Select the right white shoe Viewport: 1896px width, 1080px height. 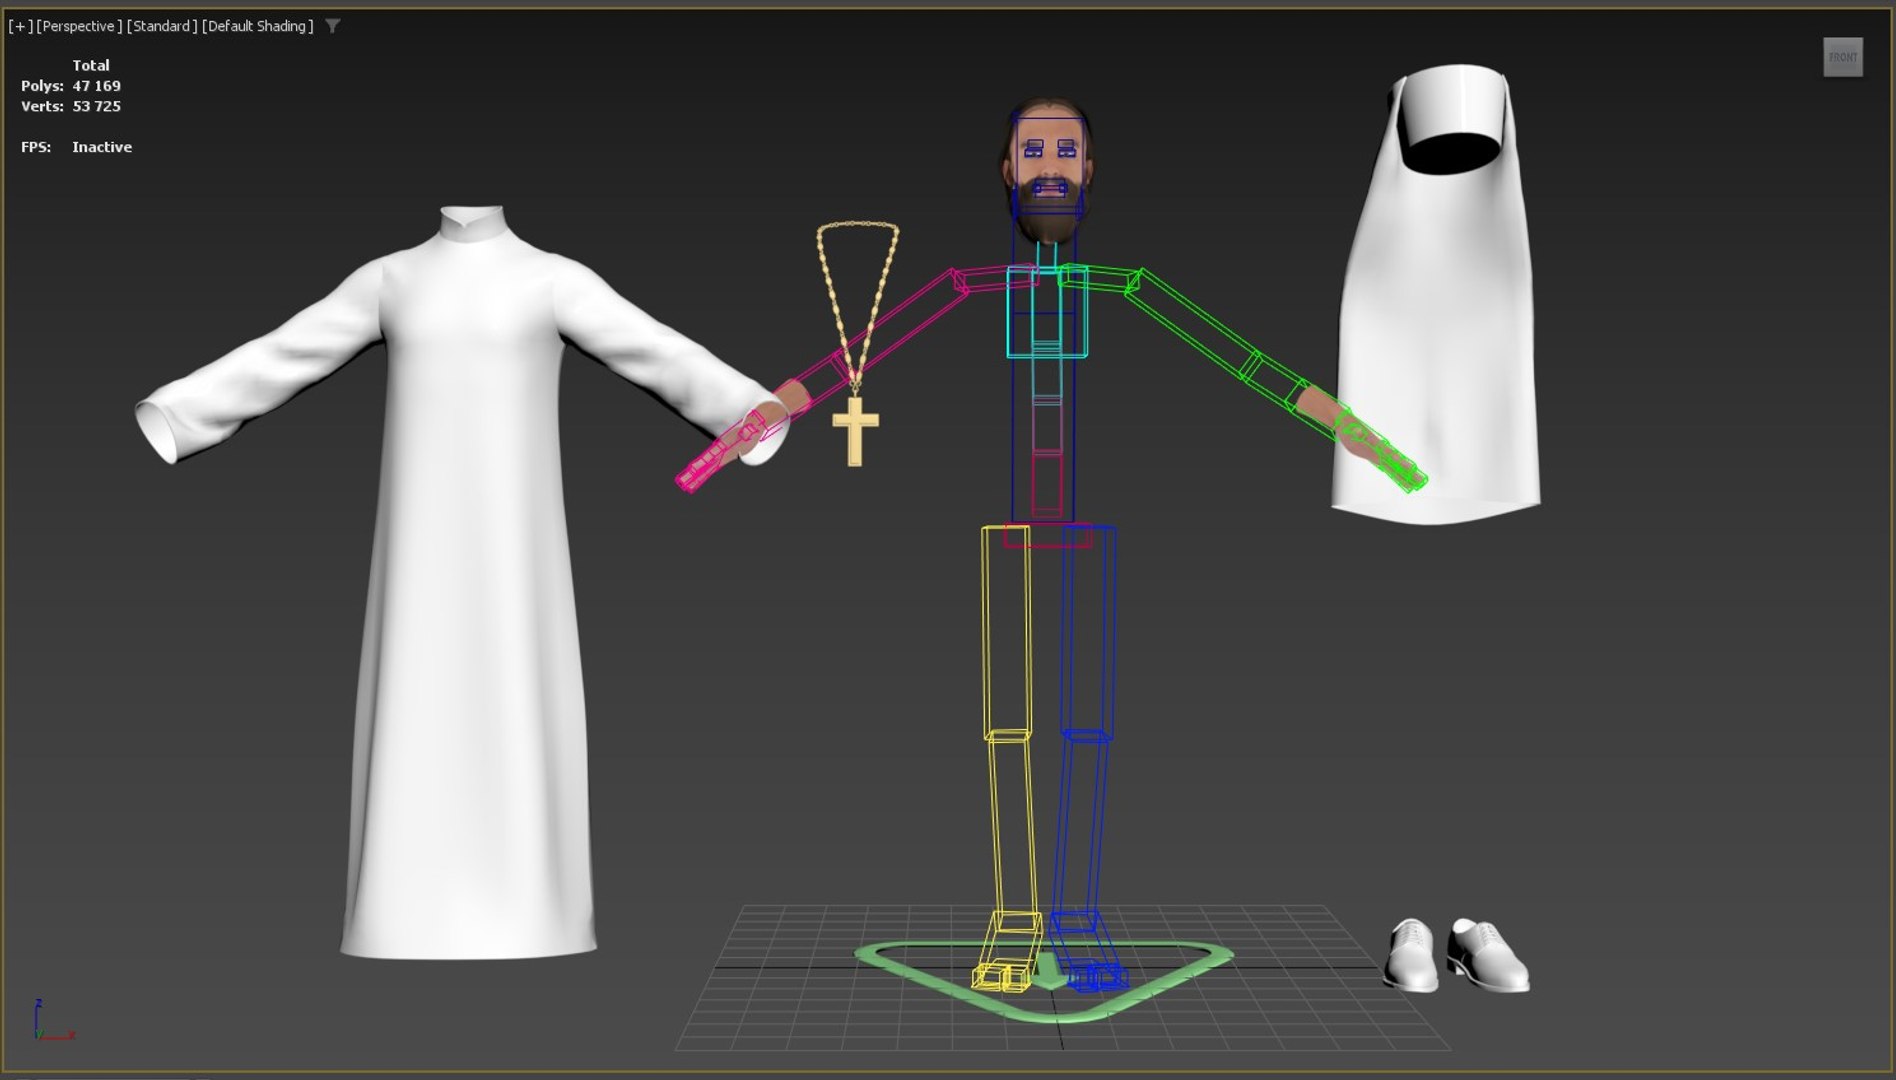pos(1487,955)
